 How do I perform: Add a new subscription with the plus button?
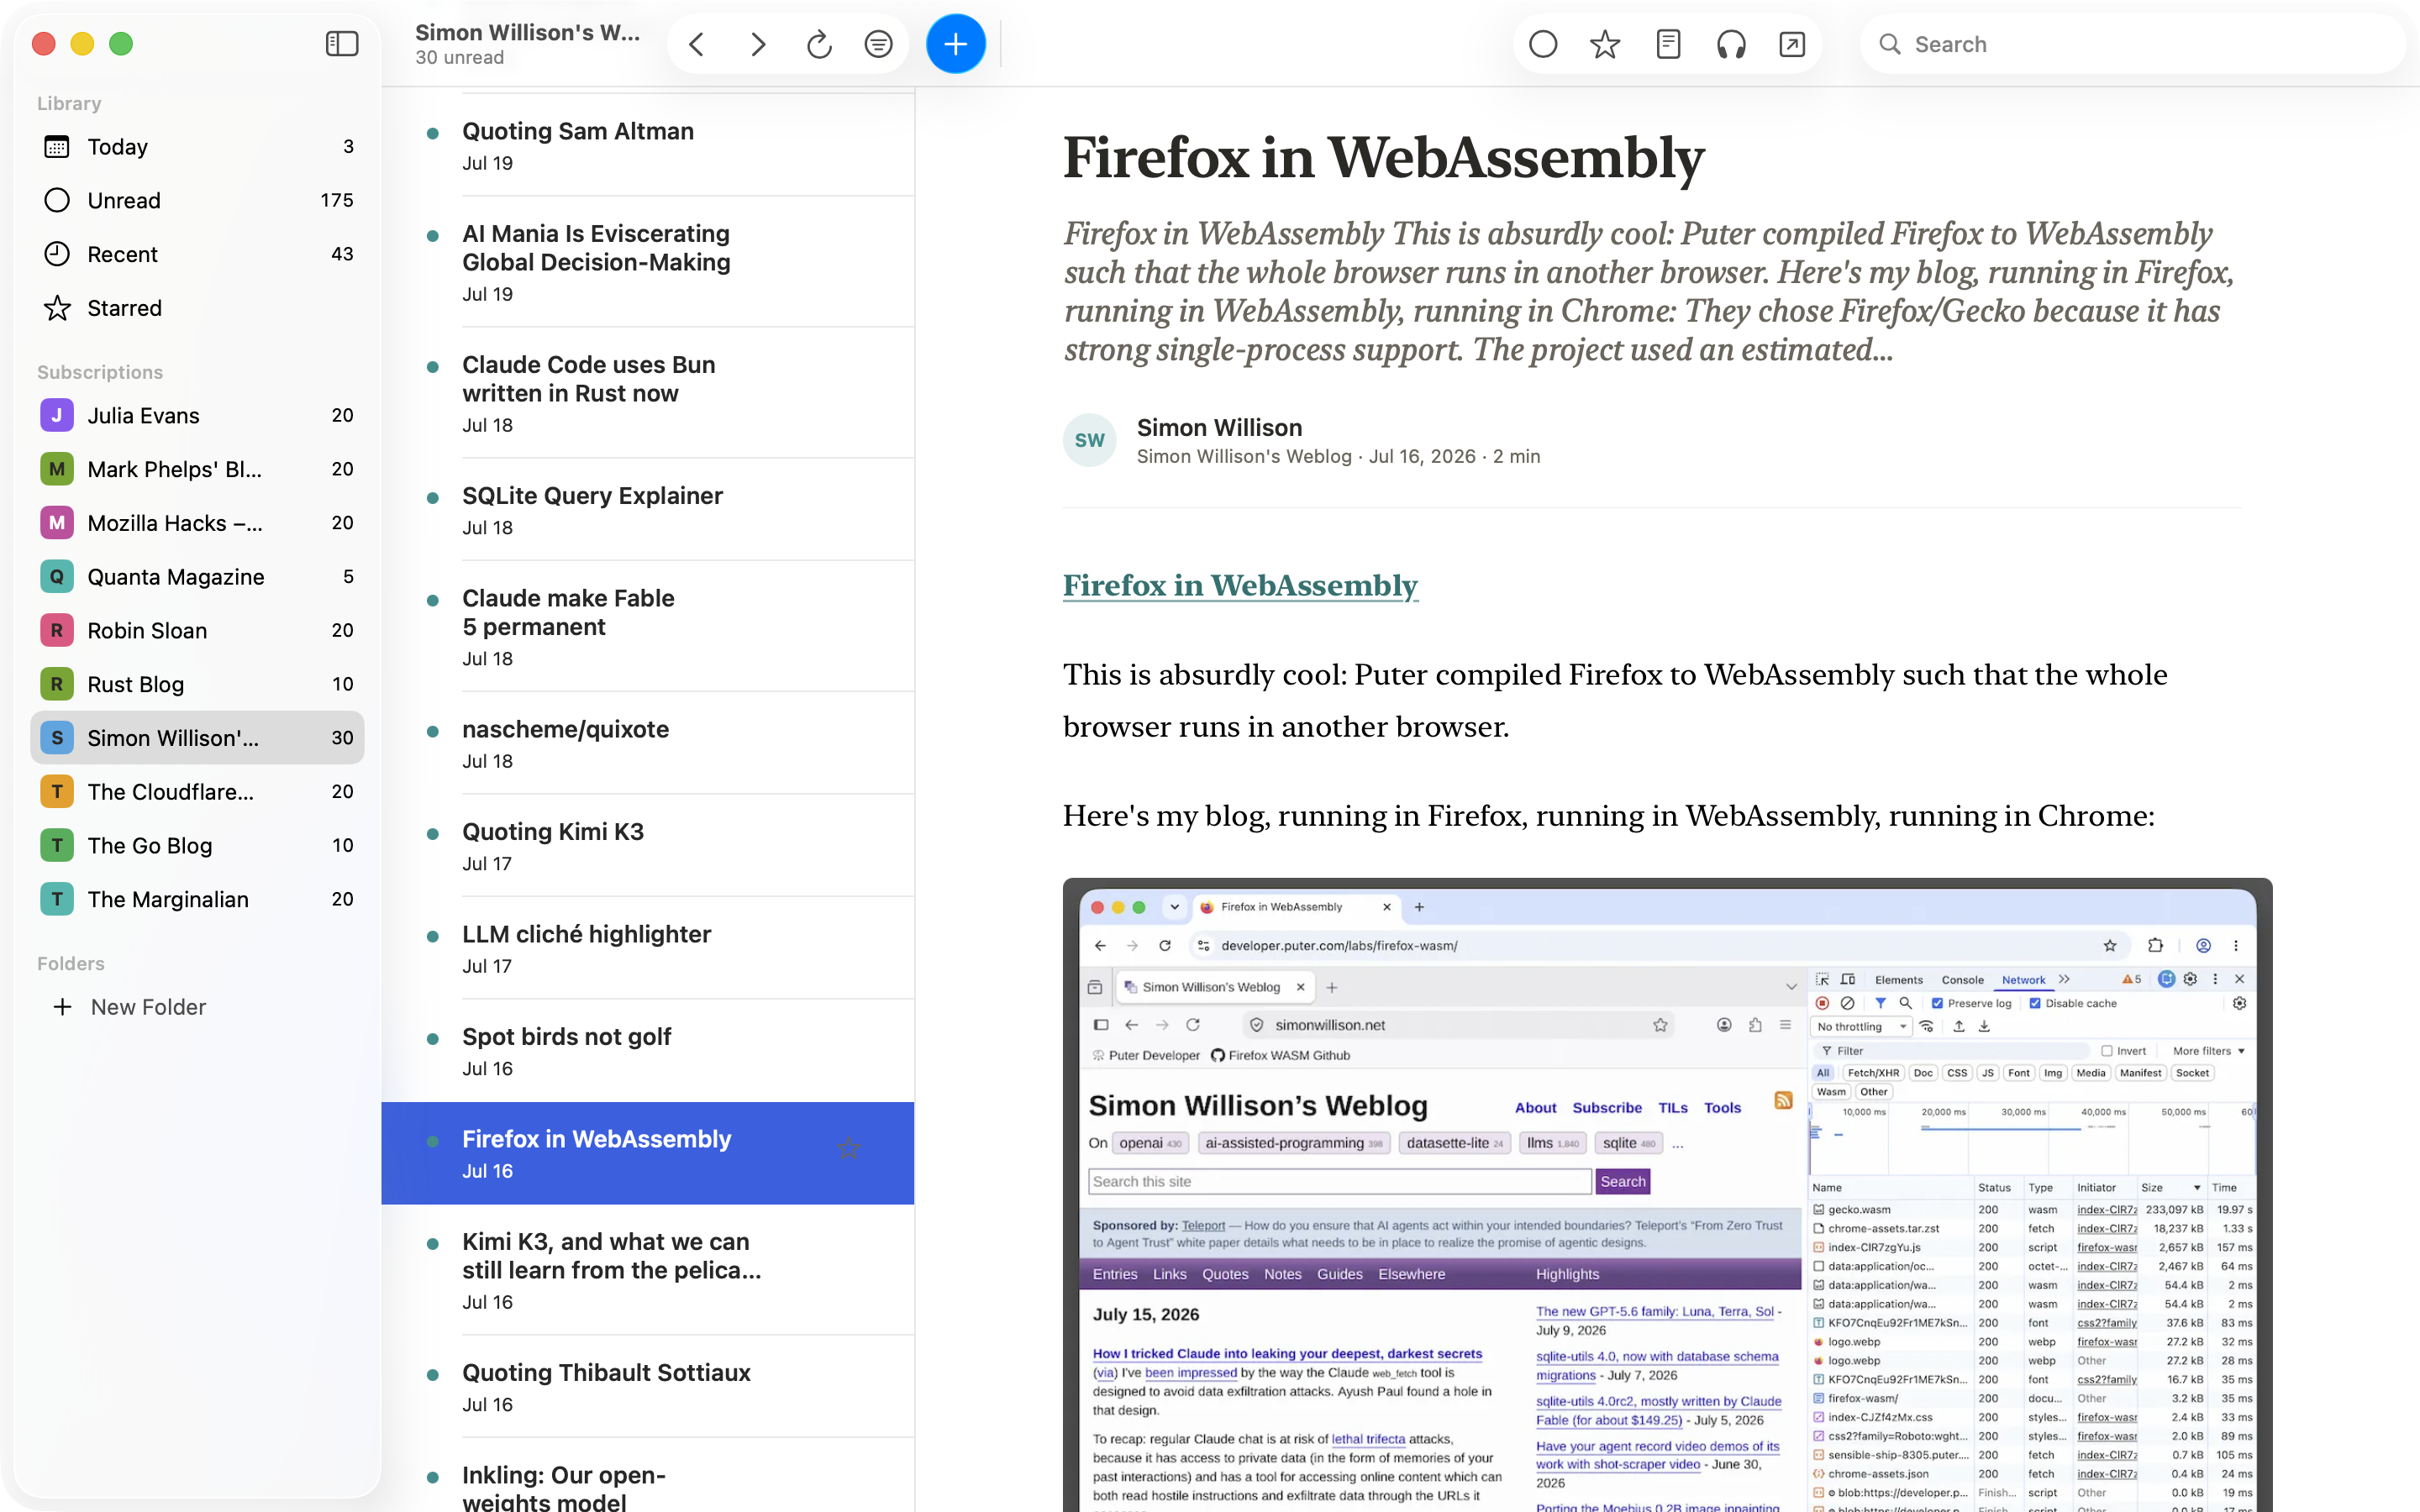(x=956, y=44)
